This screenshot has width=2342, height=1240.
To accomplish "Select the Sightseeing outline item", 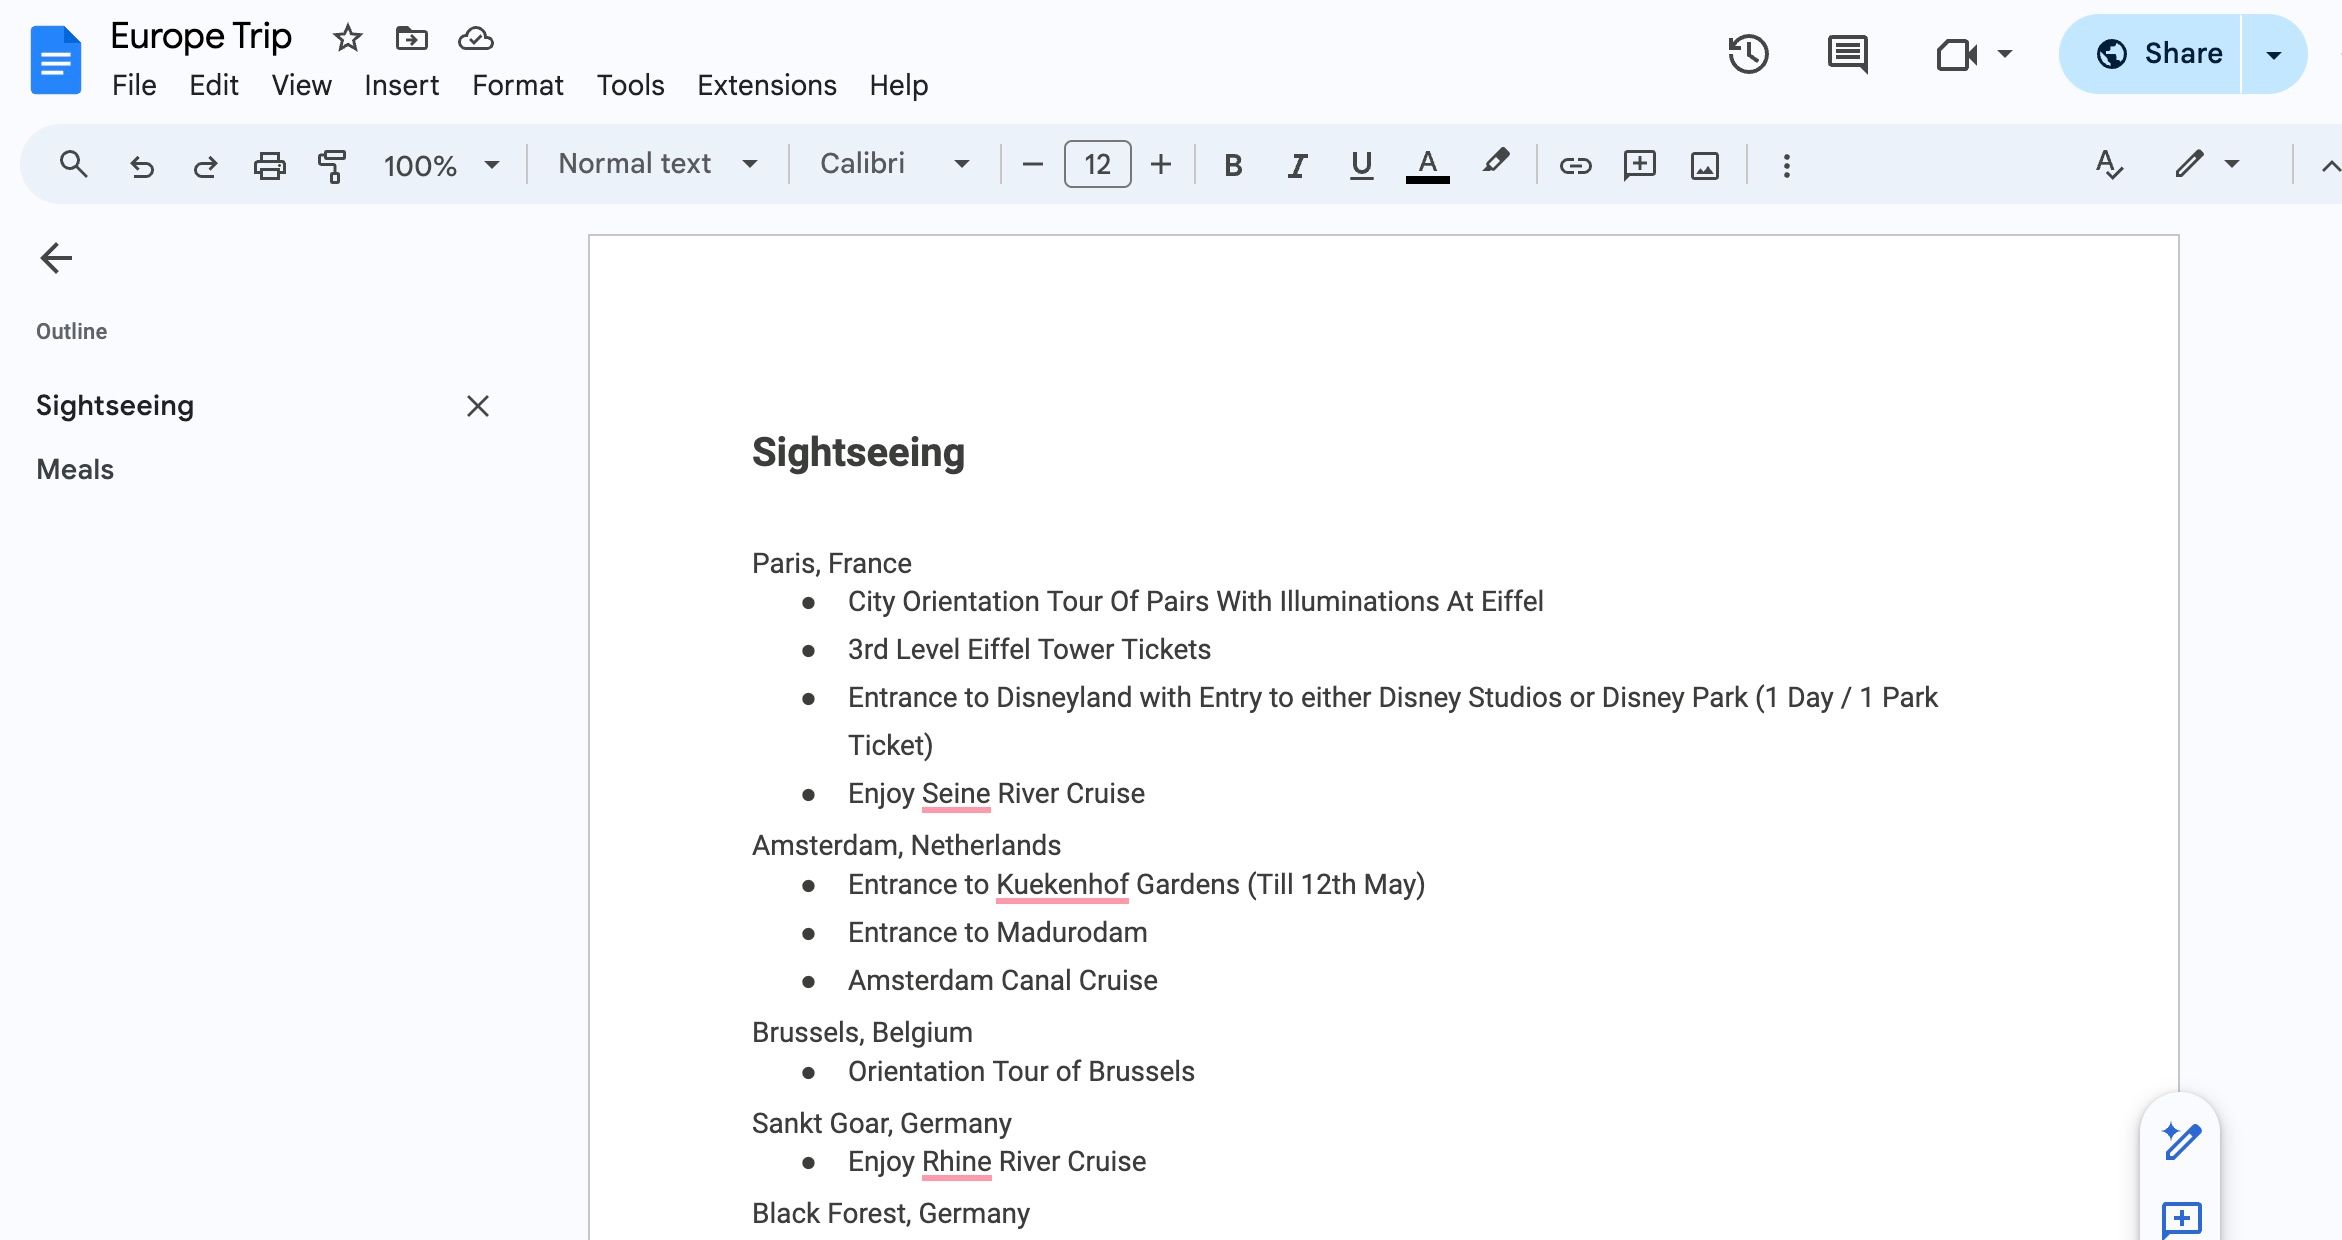I will [115, 406].
